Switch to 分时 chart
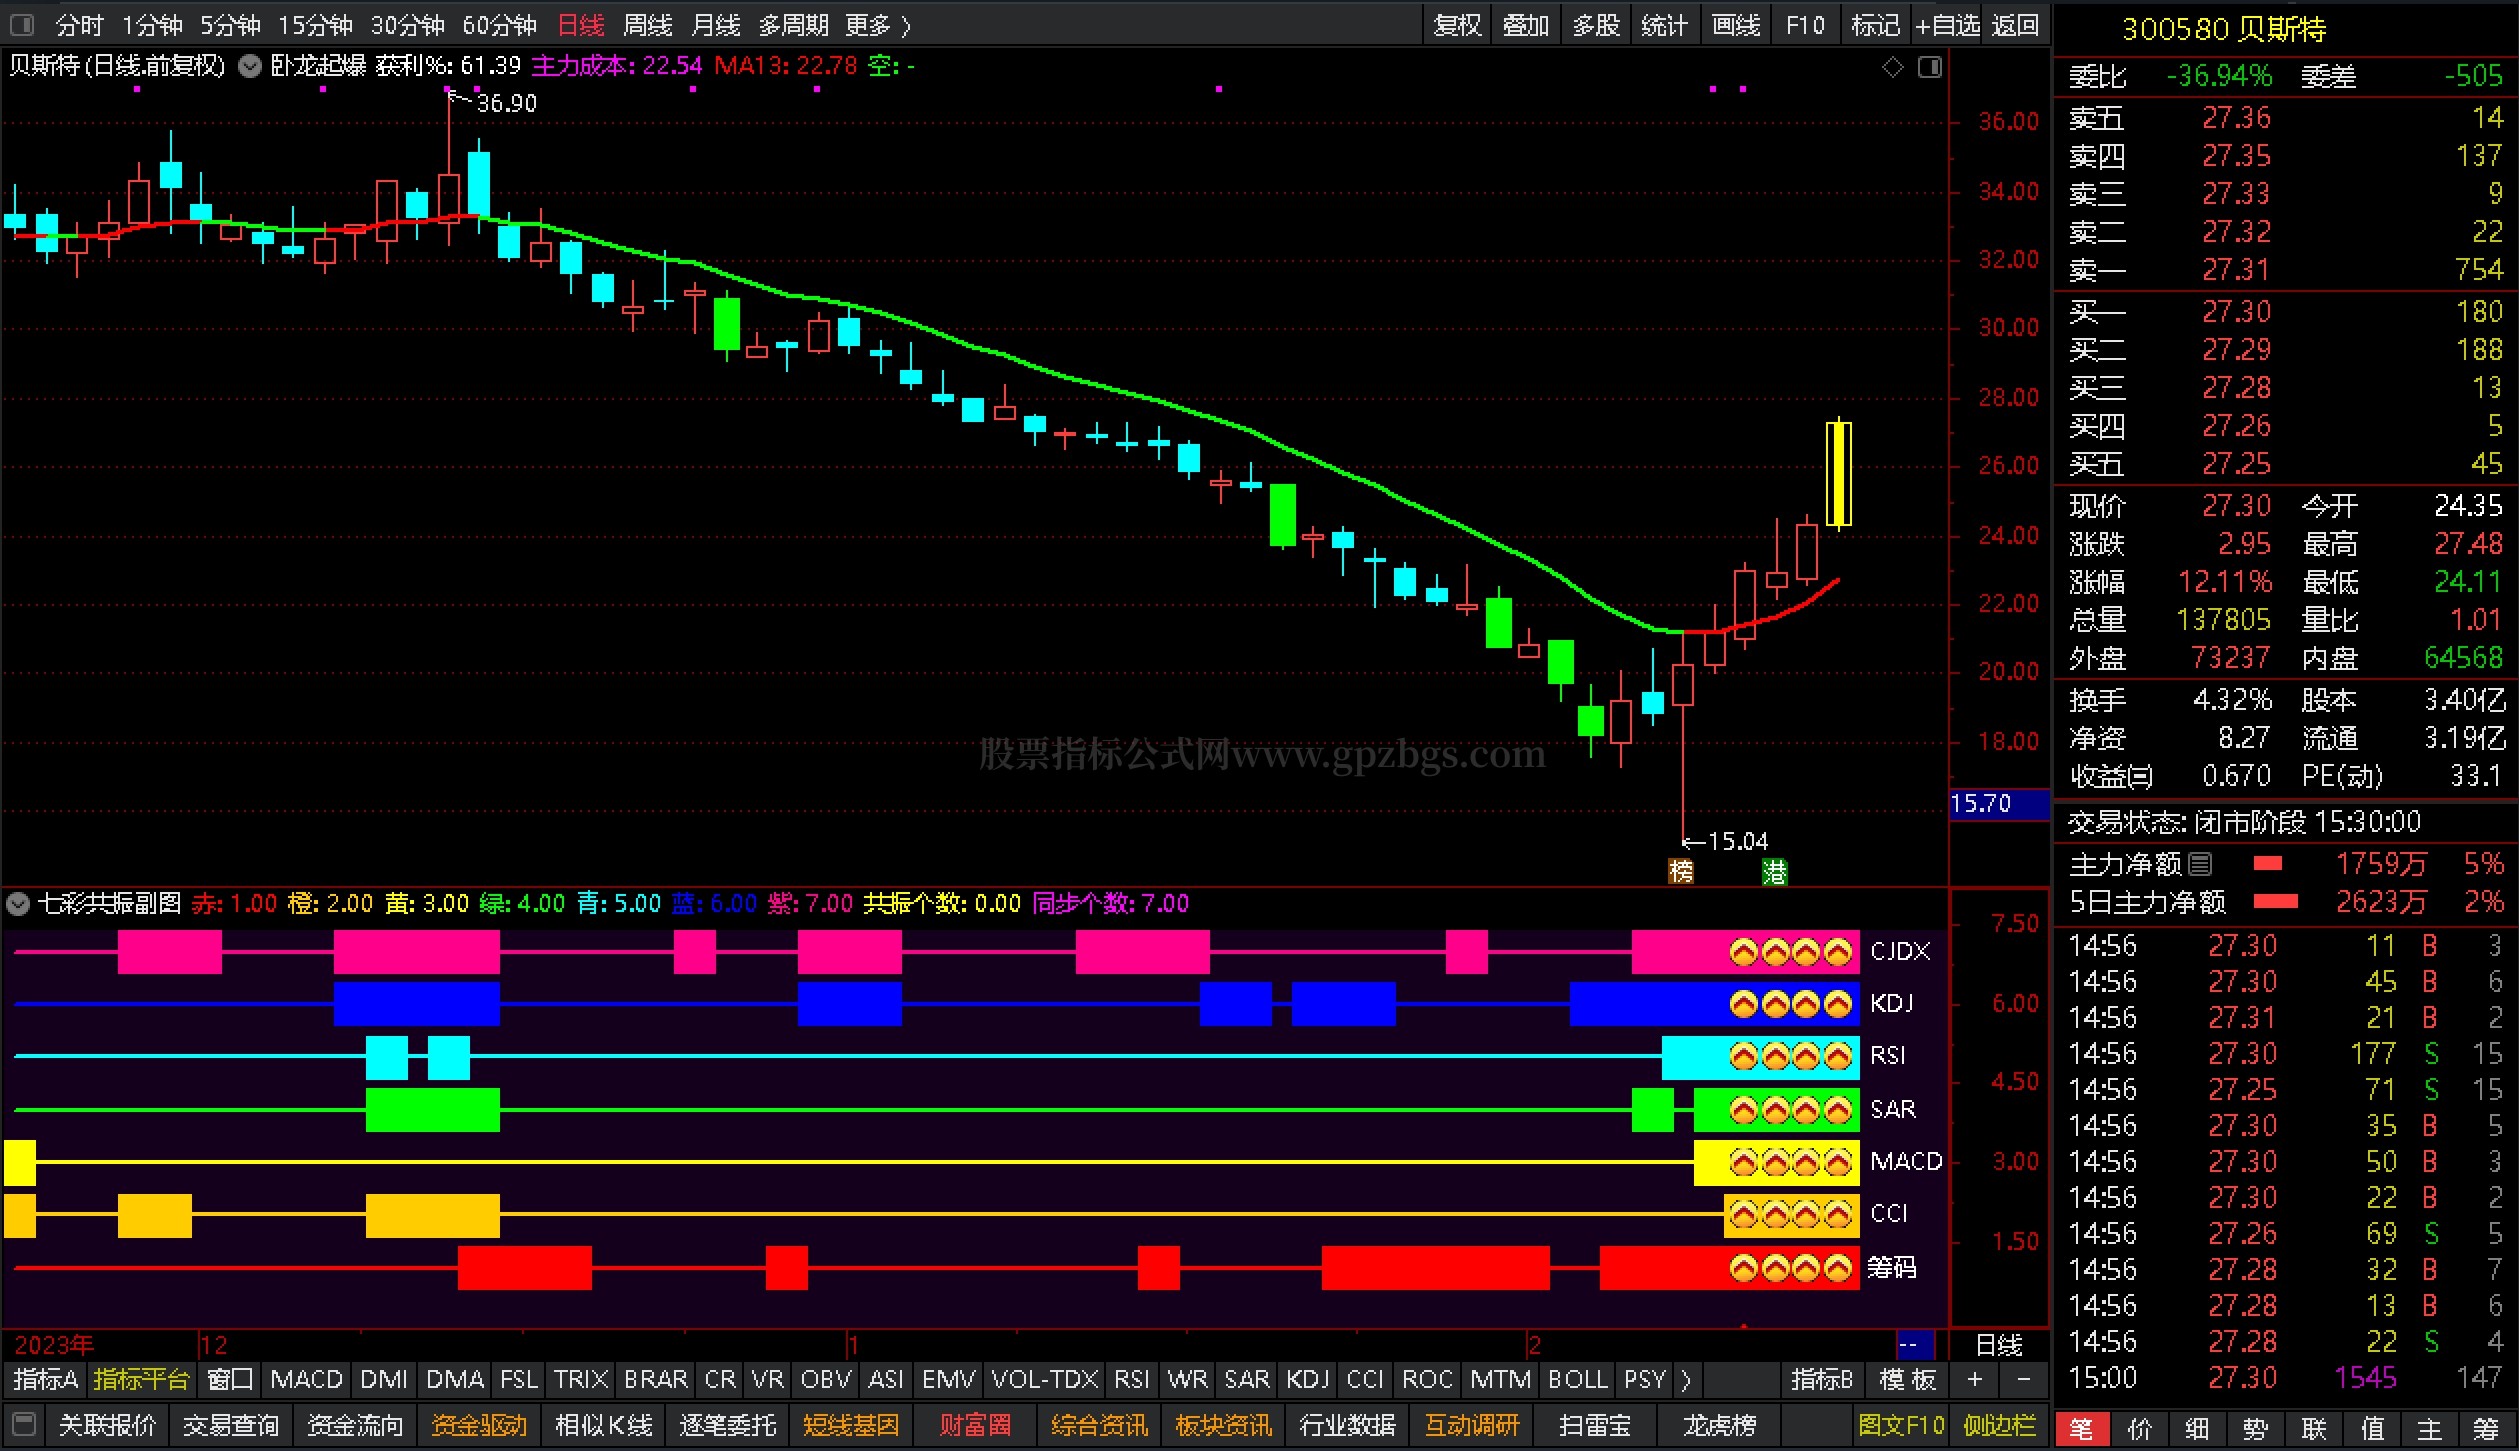The height and width of the screenshot is (1451, 2519). 80,25
